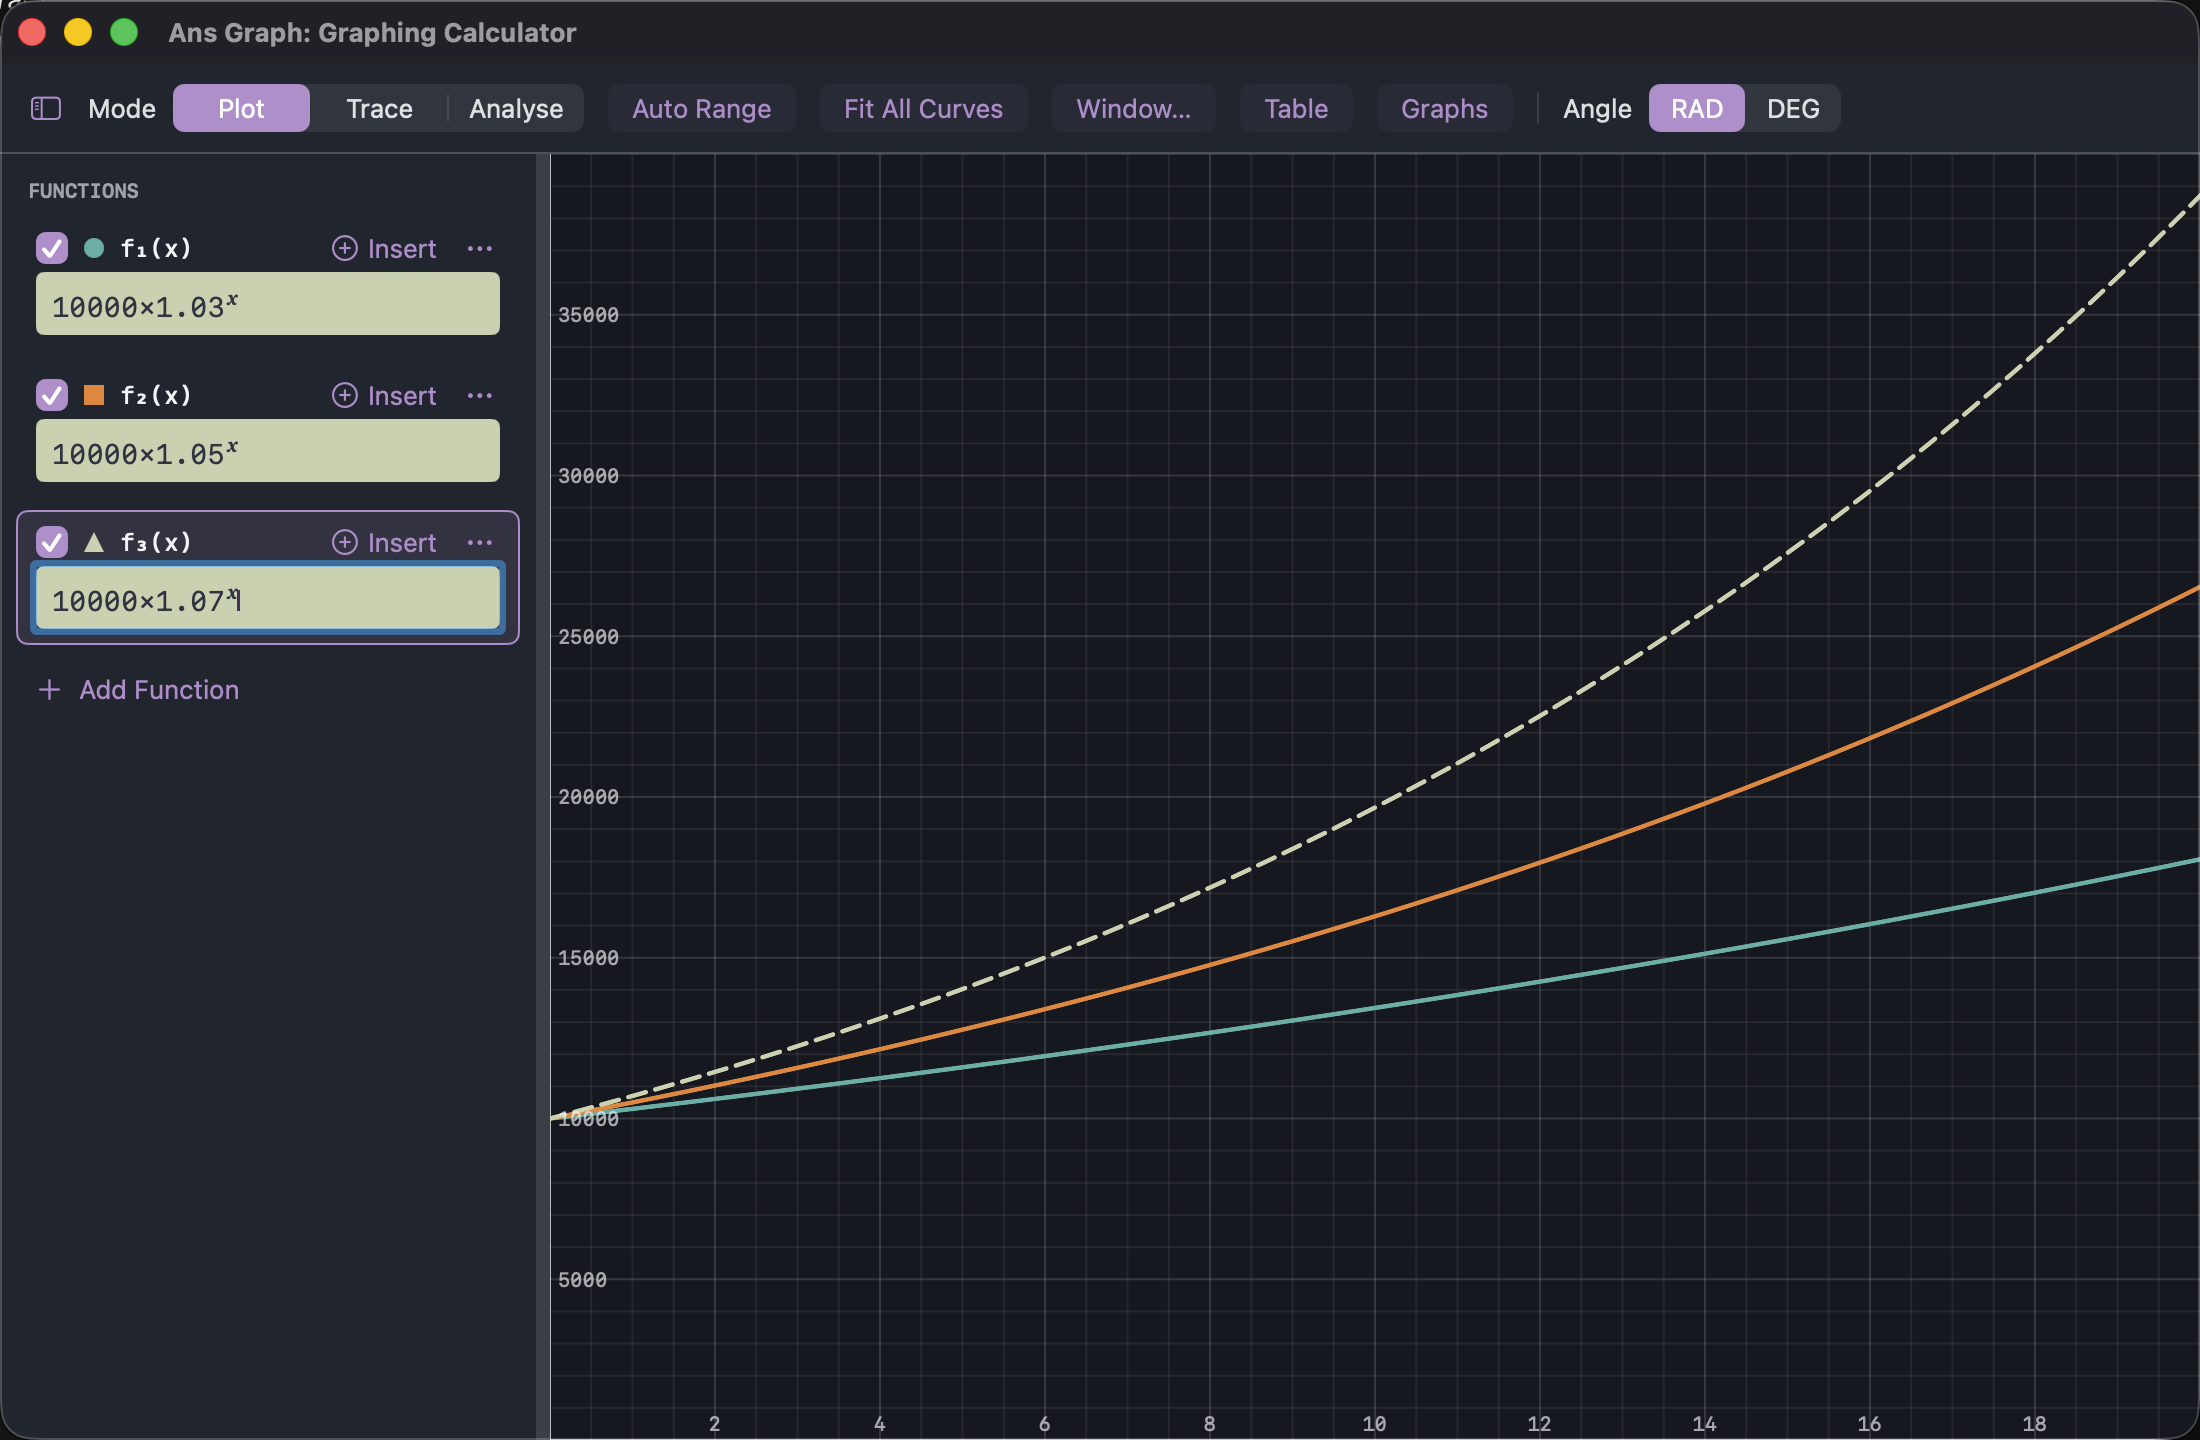Insert into f₁(x) expression
Image resolution: width=2200 pixels, height=1440 pixels.
[x=384, y=248]
